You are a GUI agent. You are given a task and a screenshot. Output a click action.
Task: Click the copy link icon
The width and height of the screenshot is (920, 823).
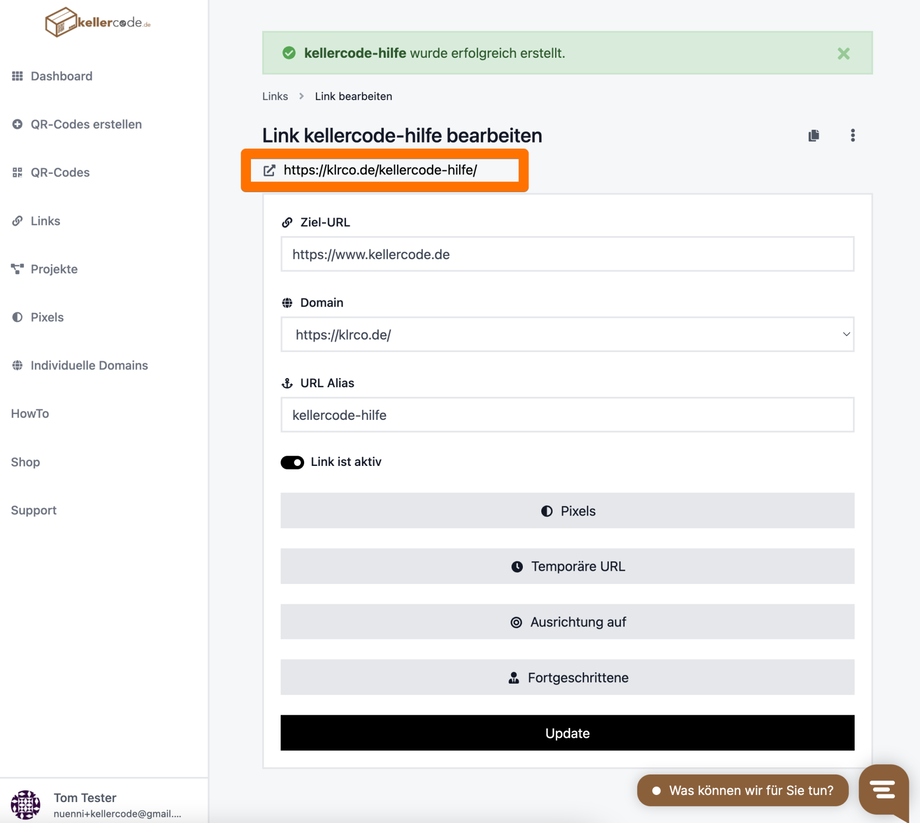pos(814,135)
